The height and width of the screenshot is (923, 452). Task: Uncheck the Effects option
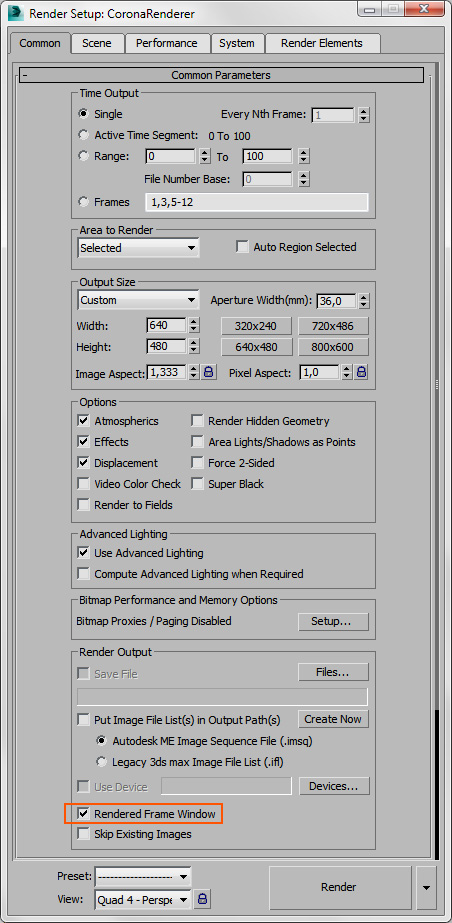click(x=84, y=442)
